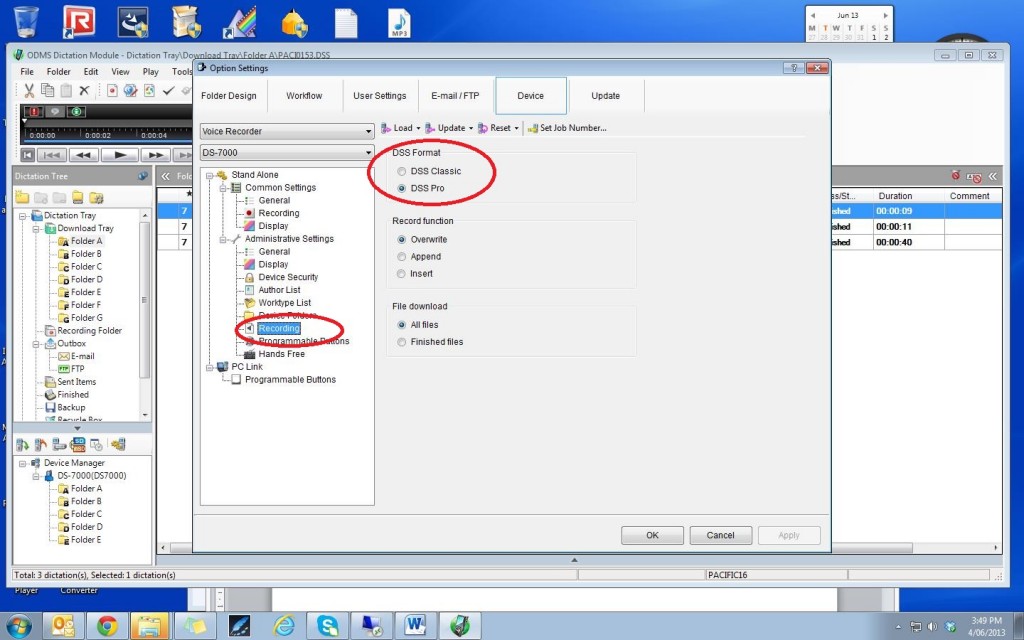Click the Copy icon in the main toolbar

click(x=48, y=91)
